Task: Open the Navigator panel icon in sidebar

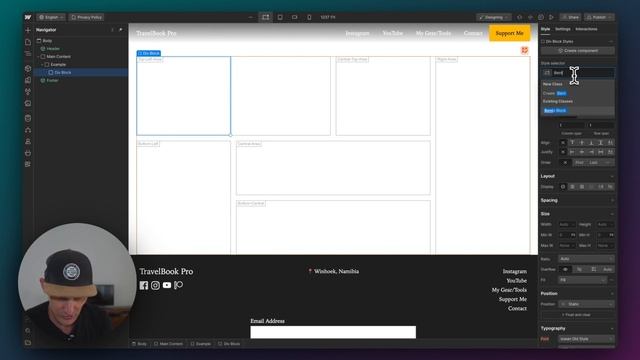Action: [28, 53]
